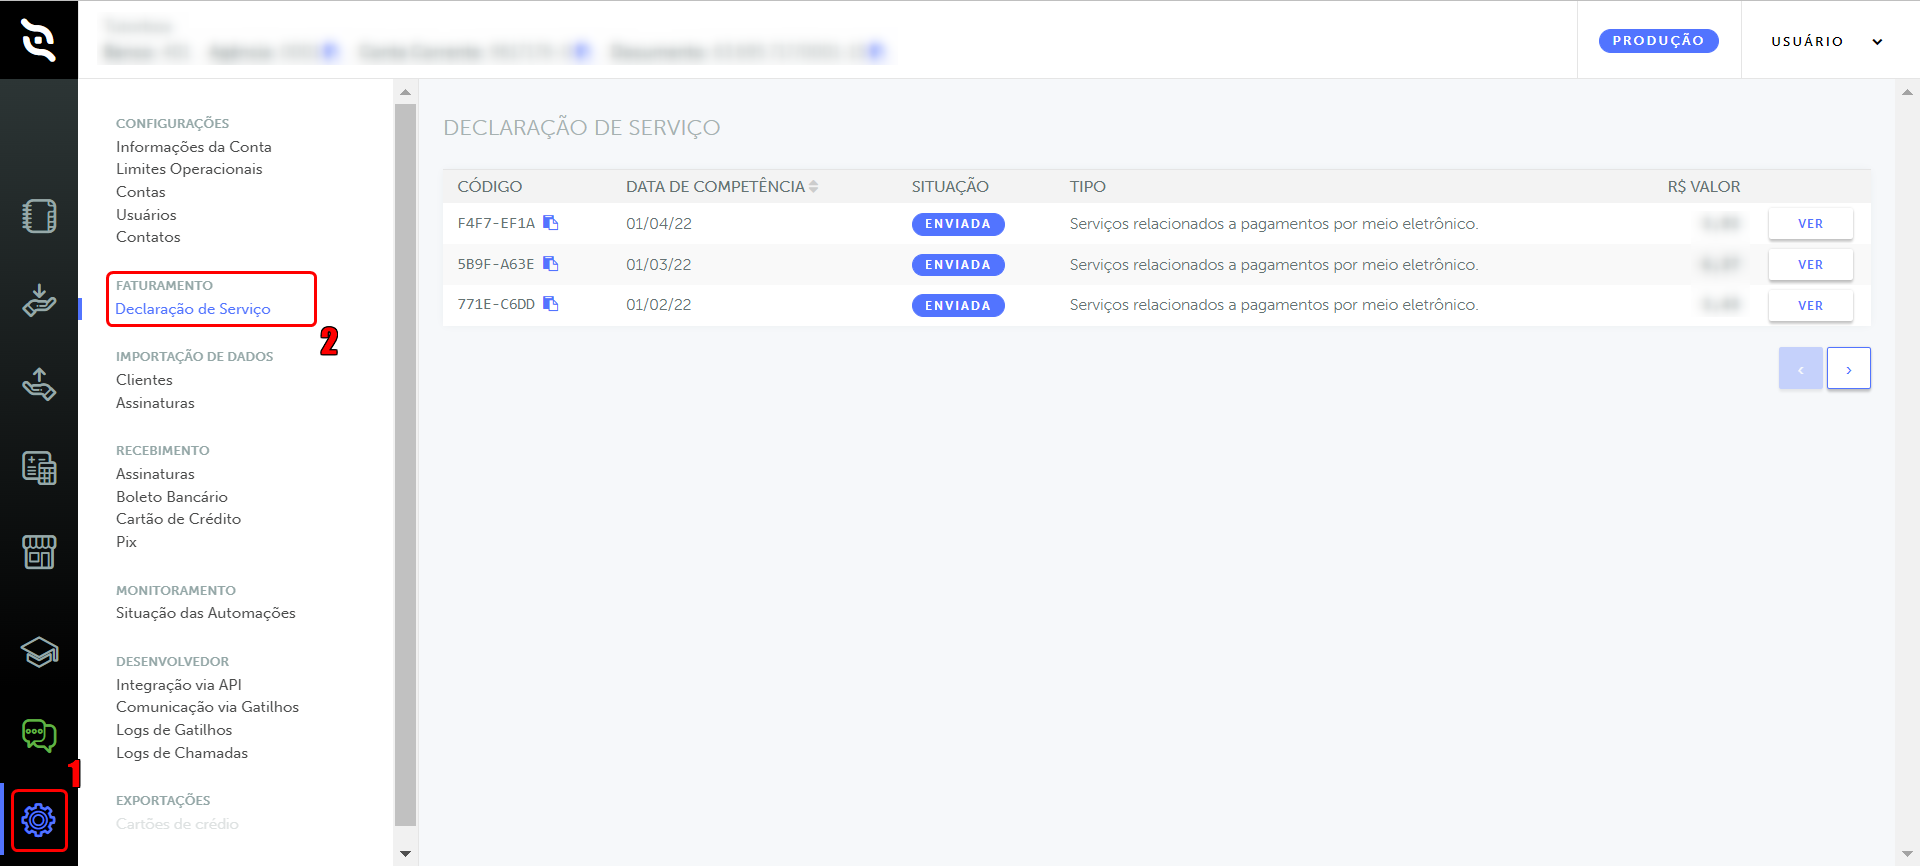Open Pix settings
Screen dimensions: 1920x866
click(126, 542)
